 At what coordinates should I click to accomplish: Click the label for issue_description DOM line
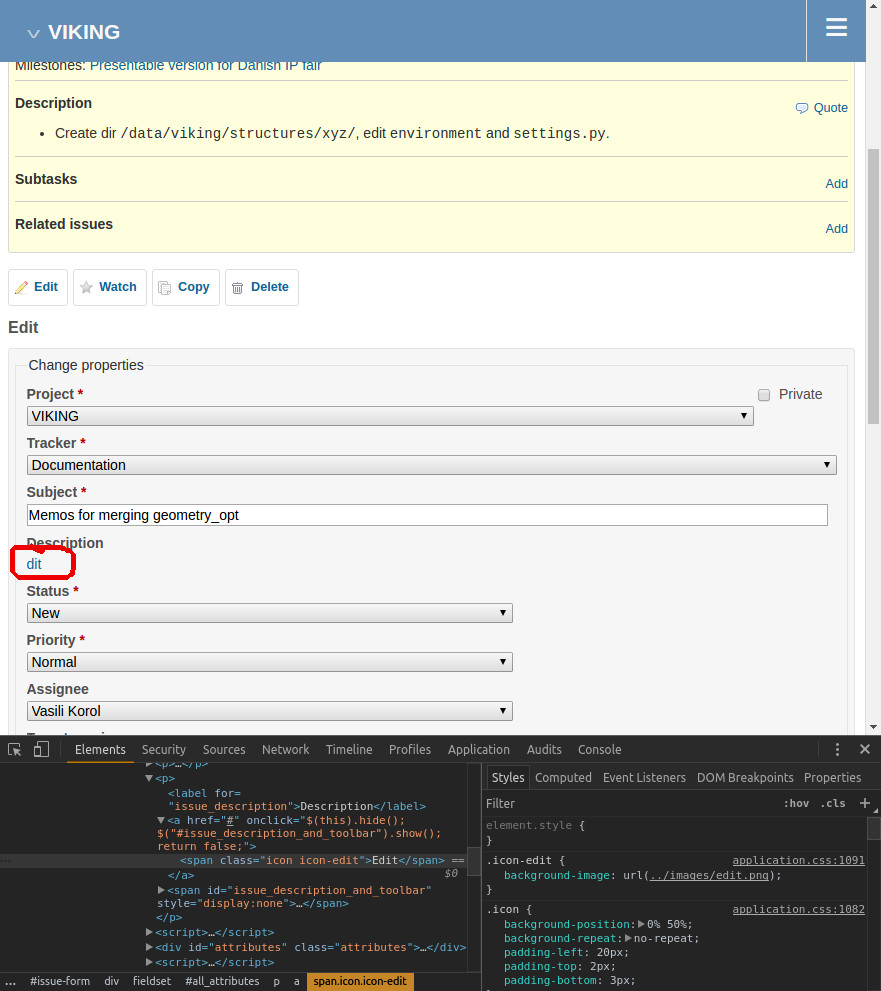click(x=296, y=799)
